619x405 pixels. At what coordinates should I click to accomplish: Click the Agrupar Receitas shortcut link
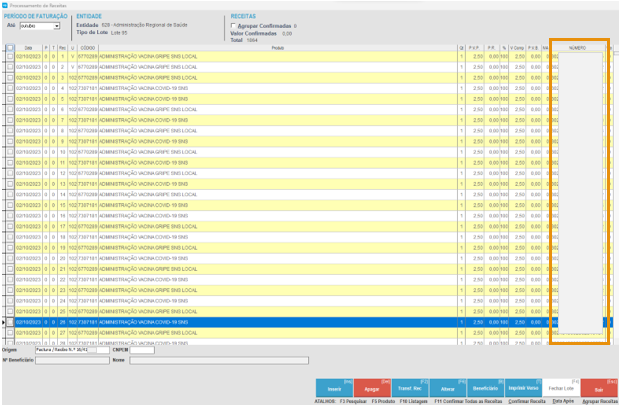(x=600, y=399)
